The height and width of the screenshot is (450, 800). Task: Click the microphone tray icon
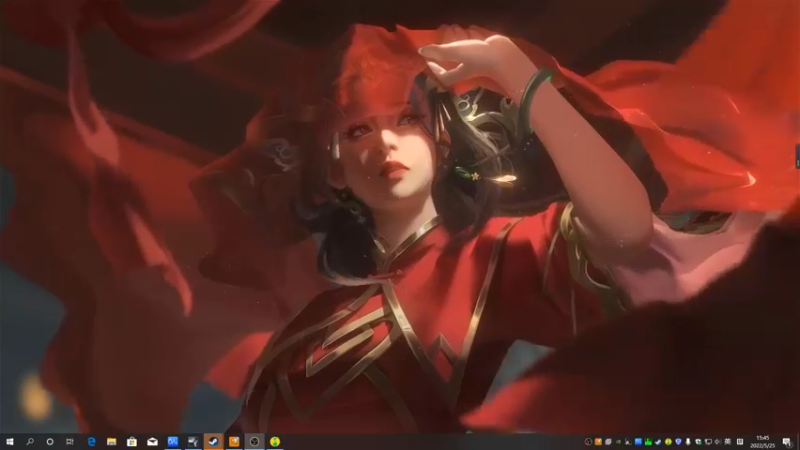688,442
